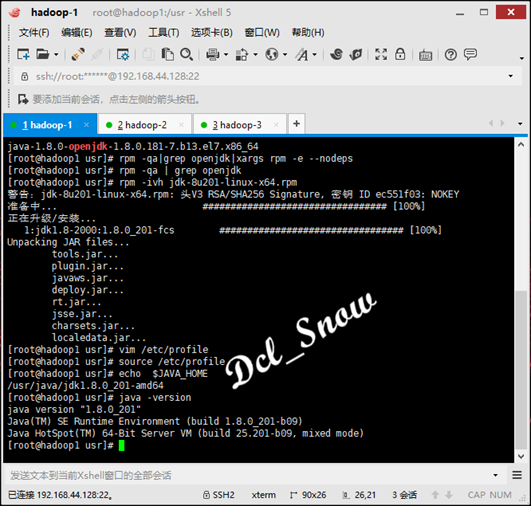The height and width of the screenshot is (506, 531).
Task: Open the 工具(T) menu
Action: (164, 33)
